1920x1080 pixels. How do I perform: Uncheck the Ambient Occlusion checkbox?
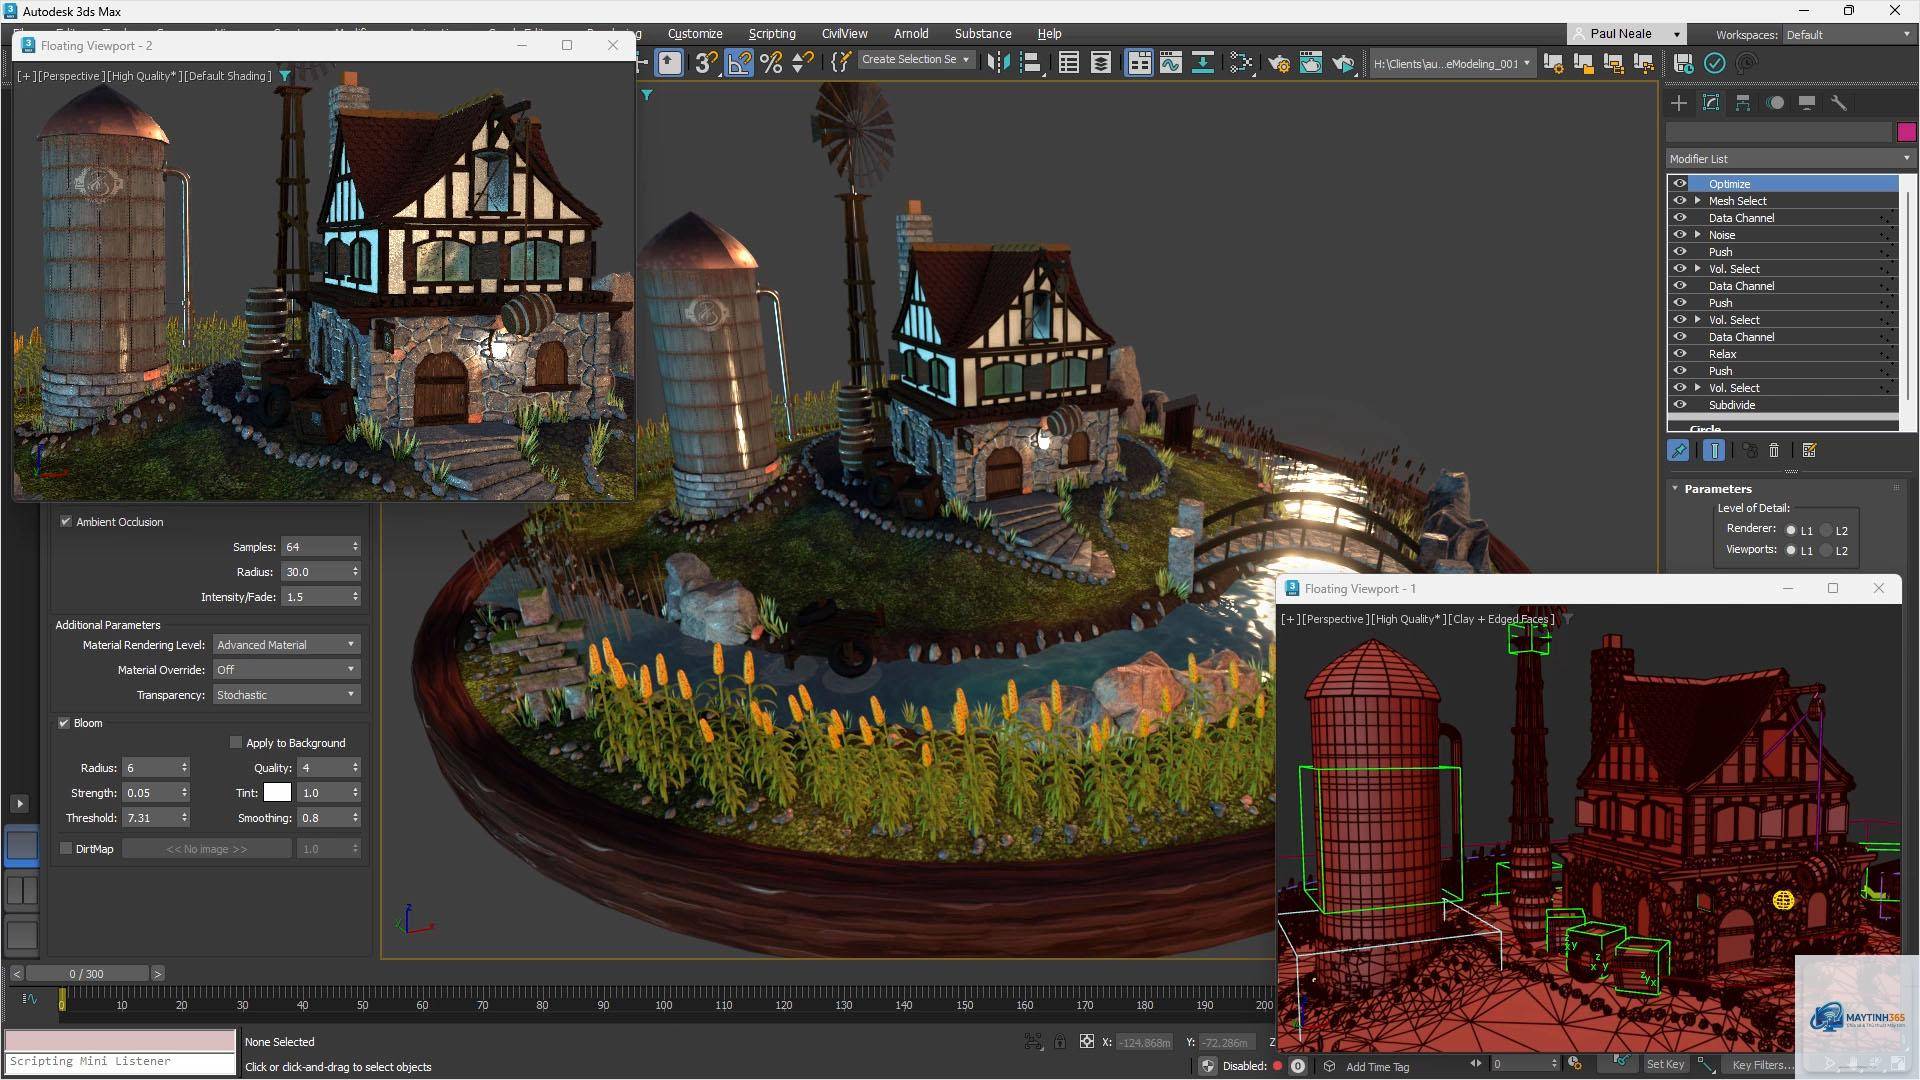[x=66, y=522]
